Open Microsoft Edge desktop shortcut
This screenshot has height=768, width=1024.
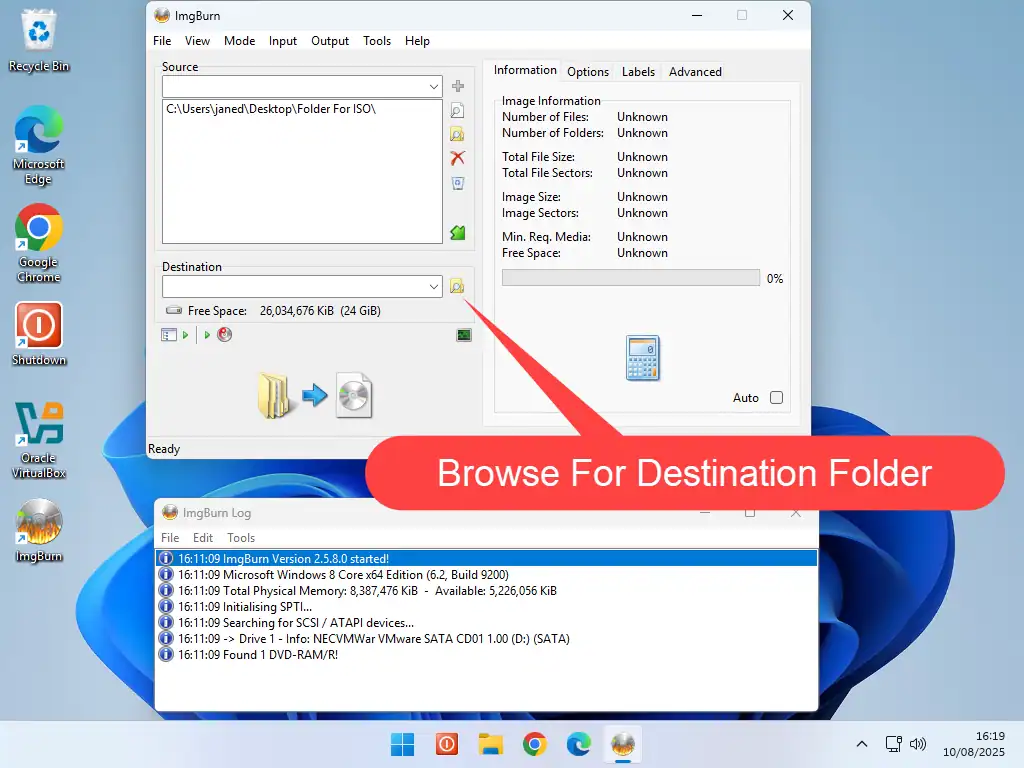point(39,145)
